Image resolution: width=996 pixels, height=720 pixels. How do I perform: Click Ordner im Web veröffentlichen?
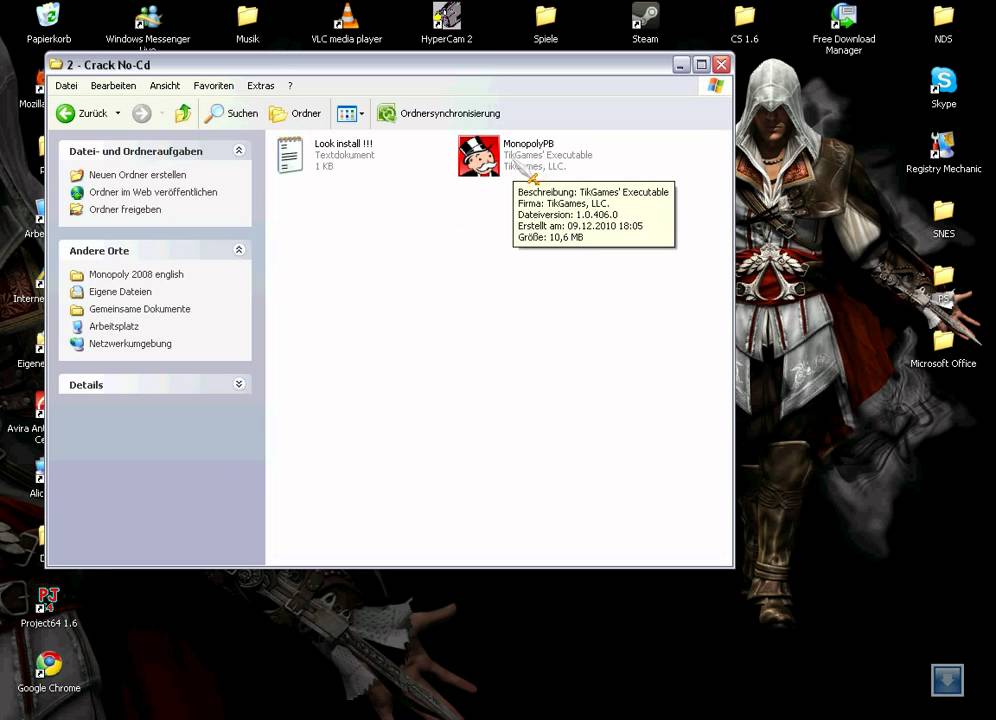(153, 192)
